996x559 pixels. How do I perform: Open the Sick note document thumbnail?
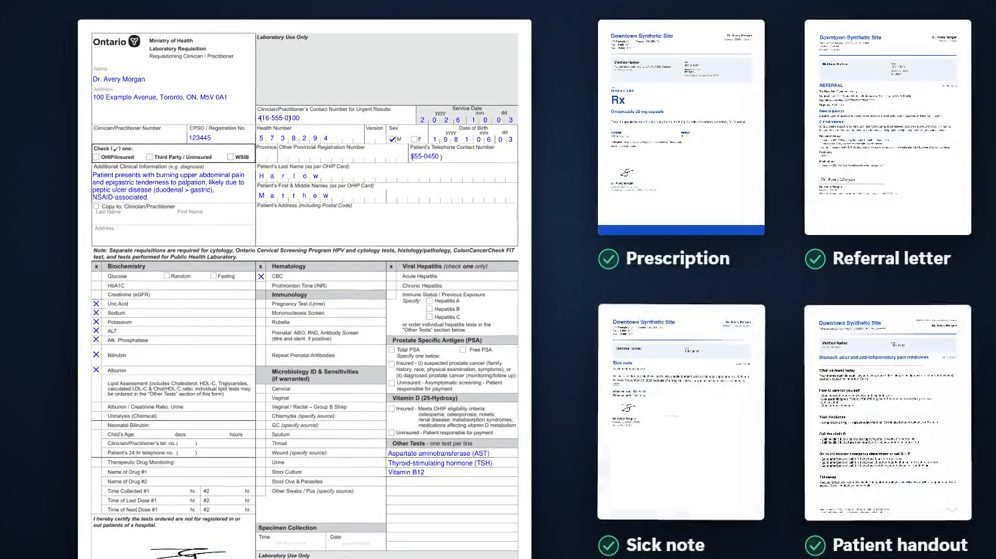click(681, 412)
